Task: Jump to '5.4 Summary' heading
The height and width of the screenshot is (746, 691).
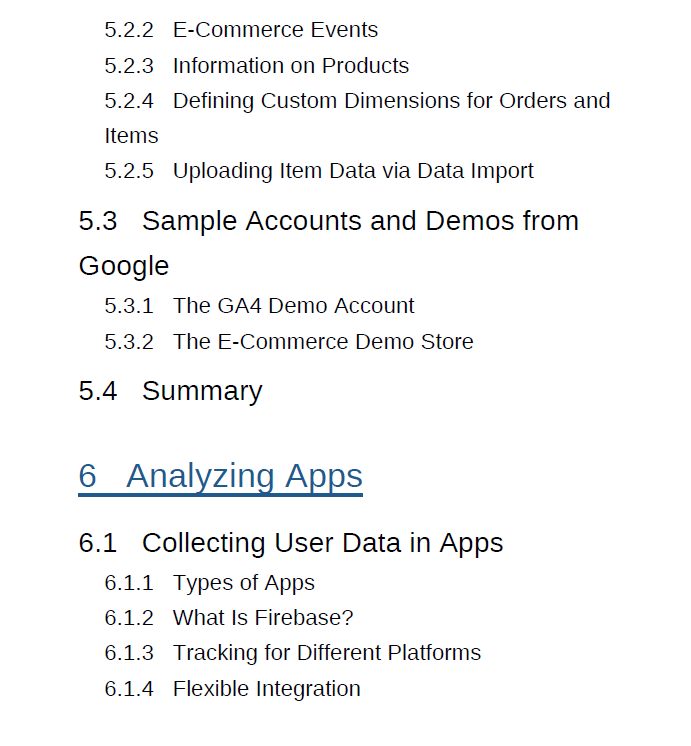Action: click(x=170, y=391)
